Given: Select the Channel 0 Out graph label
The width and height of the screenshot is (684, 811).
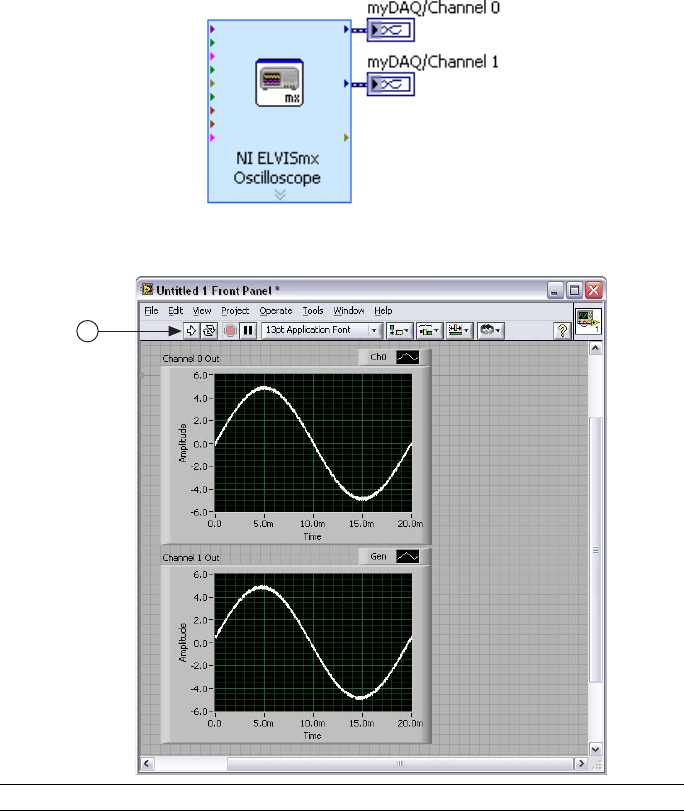Looking at the screenshot, I should pyautogui.click(x=191, y=358).
